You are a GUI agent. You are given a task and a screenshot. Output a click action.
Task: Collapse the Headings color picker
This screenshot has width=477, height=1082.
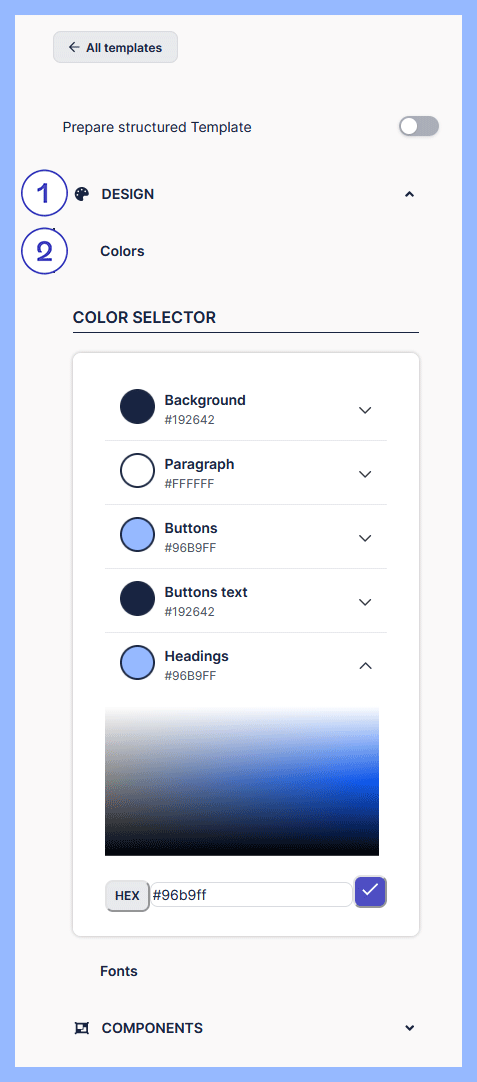coord(365,666)
